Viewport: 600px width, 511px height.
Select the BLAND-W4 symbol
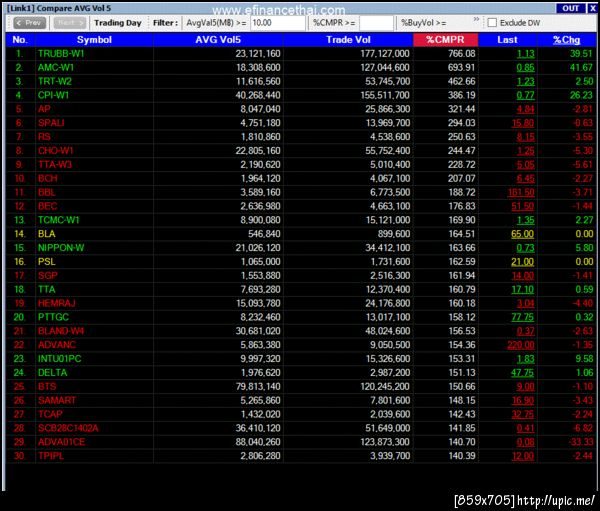pyautogui.click(x=61, y=331)
